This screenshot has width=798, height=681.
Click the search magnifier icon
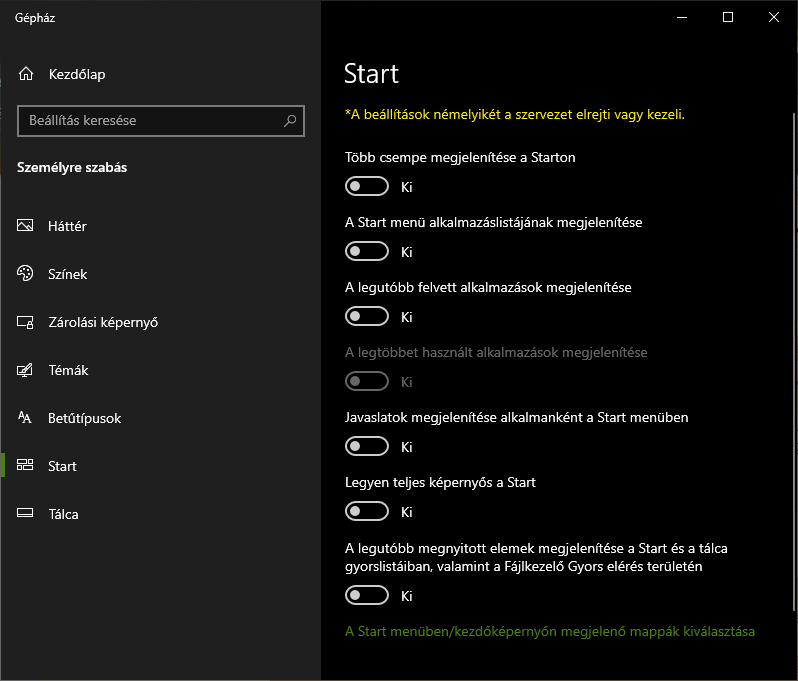tap(290, 120)
